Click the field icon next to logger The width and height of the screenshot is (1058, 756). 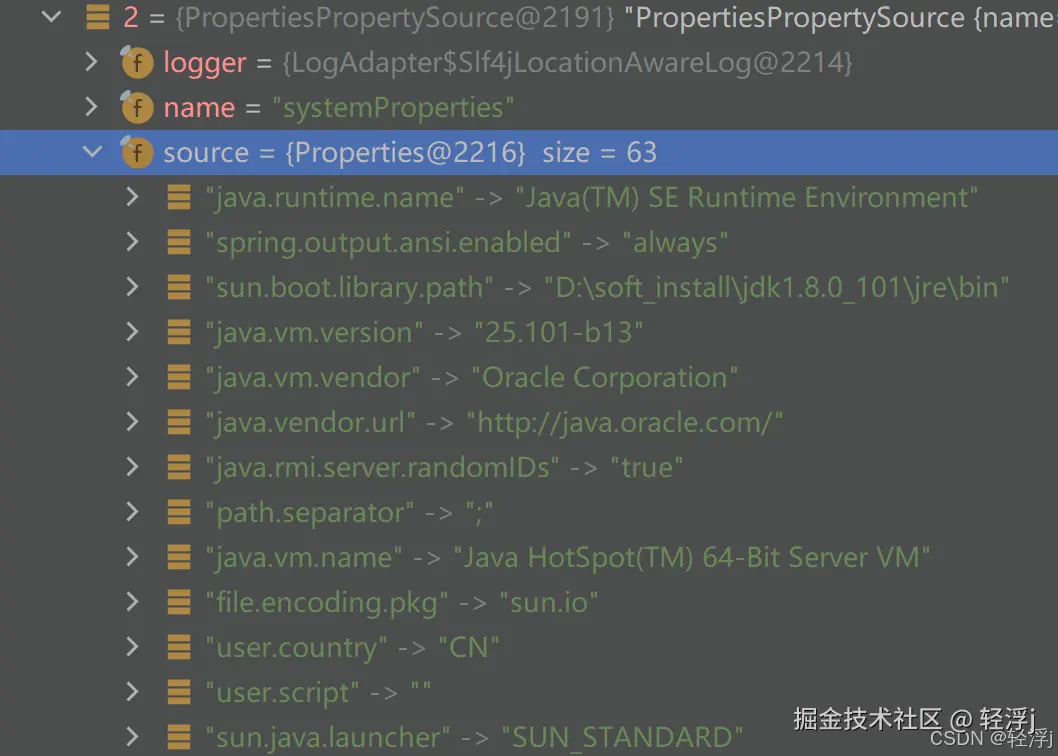click(136, 62)
